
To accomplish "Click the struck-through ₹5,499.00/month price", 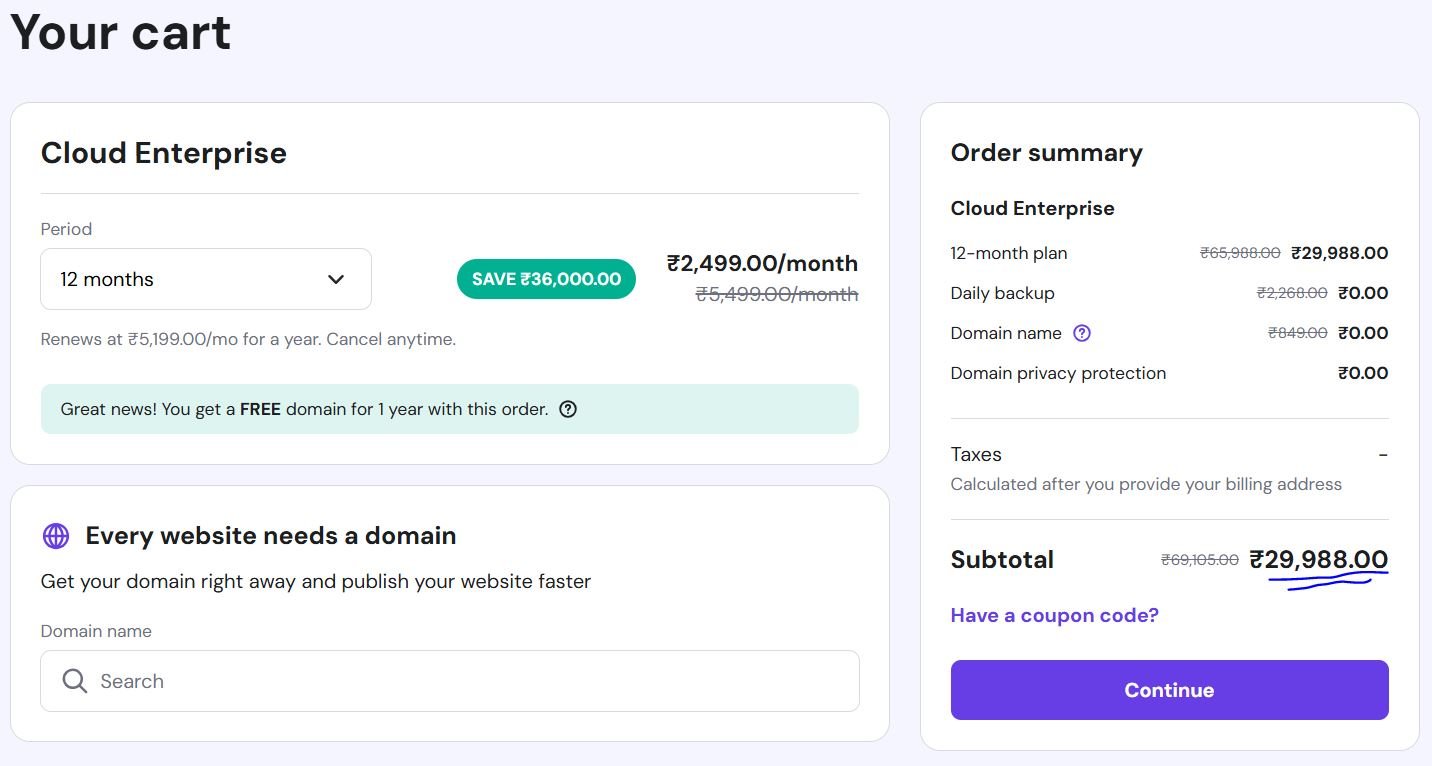I will click(x=776, y=294).
